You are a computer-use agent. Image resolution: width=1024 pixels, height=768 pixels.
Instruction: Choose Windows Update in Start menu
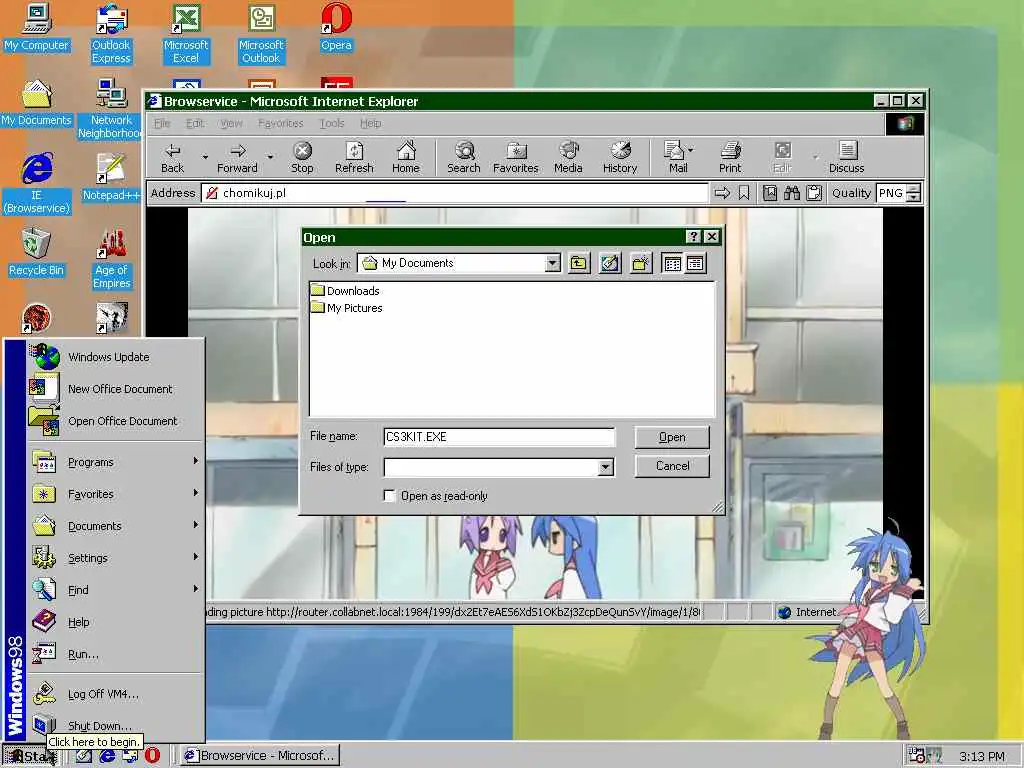click(116, 357)
